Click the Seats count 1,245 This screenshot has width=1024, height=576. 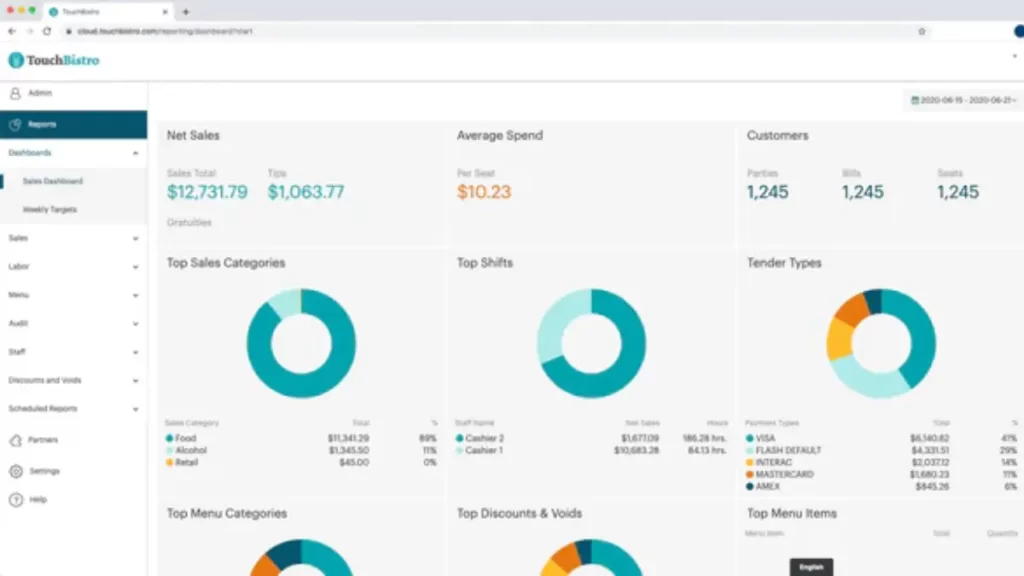coord(958,192)
